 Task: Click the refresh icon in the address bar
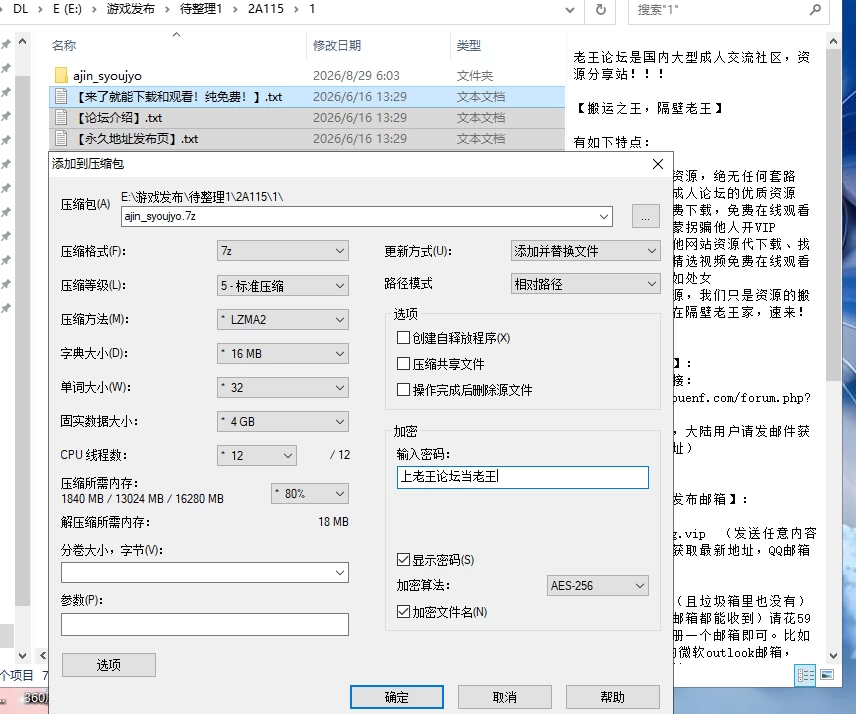click(x=601, y=10)
